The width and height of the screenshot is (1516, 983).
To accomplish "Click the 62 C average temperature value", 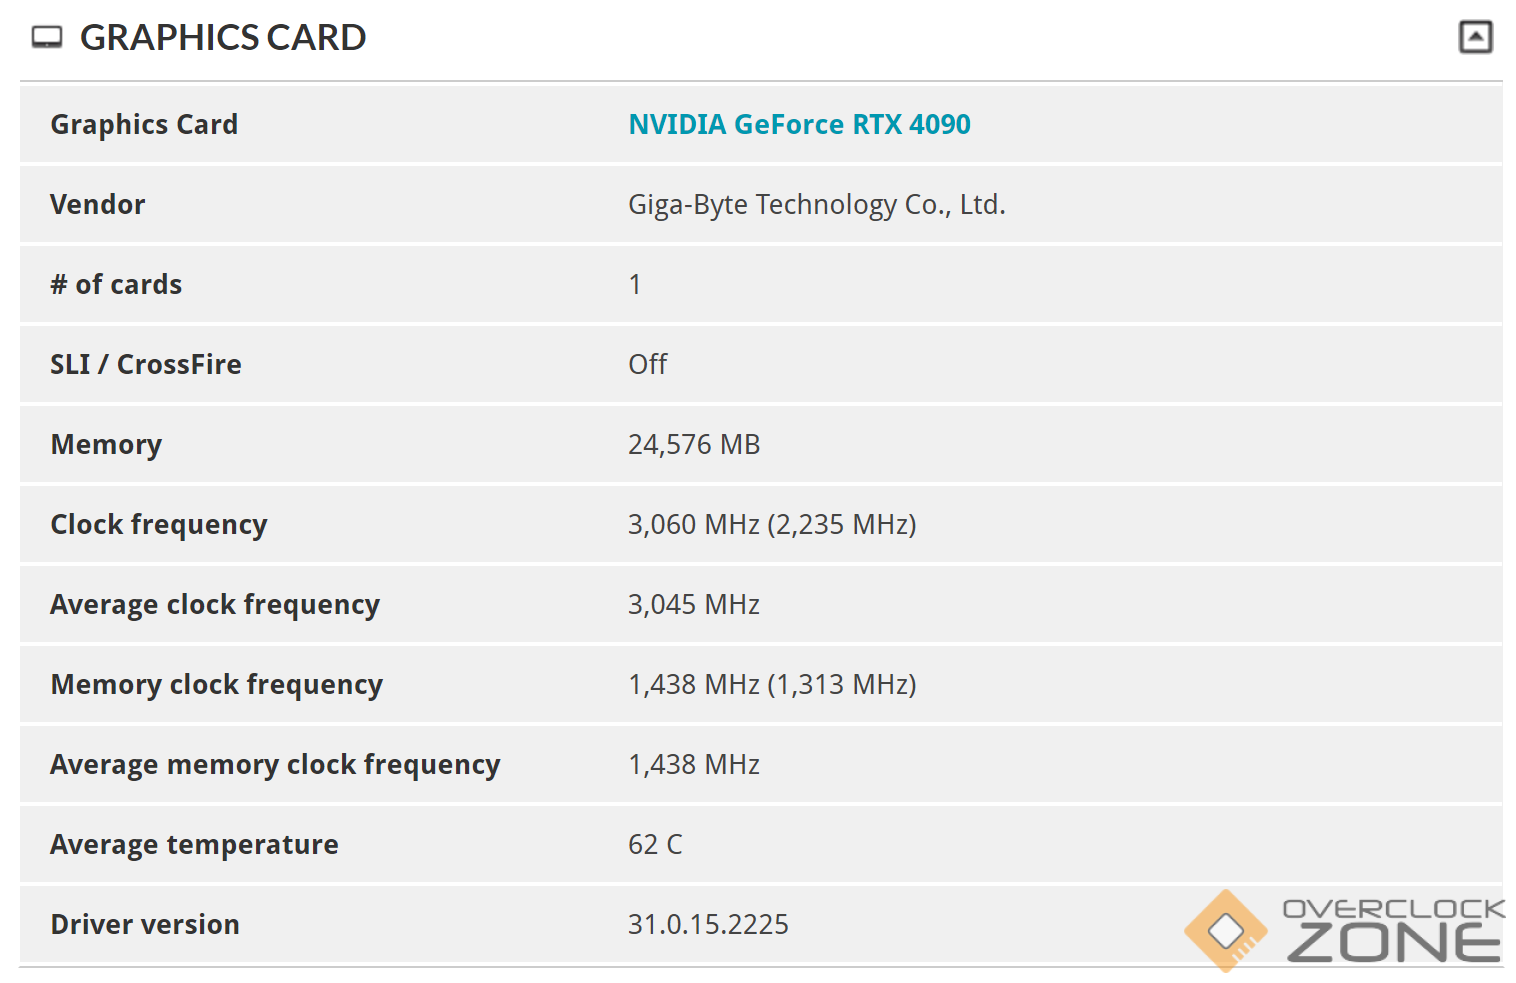I will coord(655,844).
